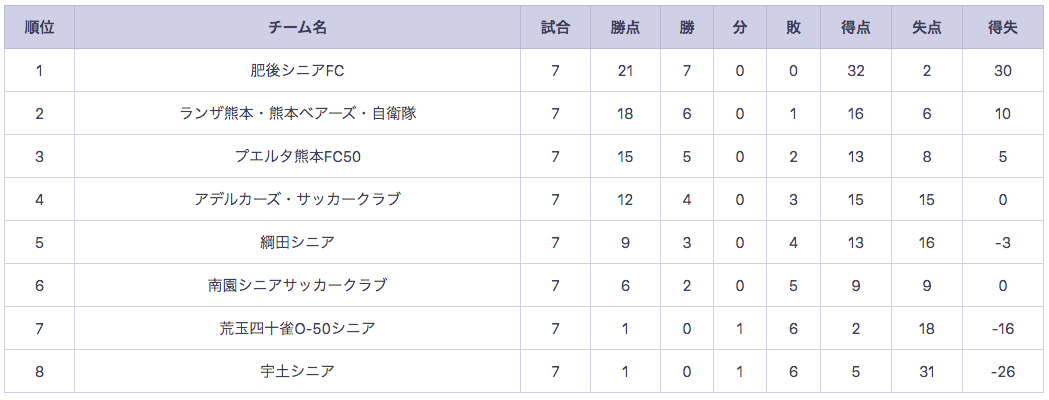This screenshot has height=400, width=1049.
Task: Select 南園シニアサッカークラブ team name
Action: (298, 285)
